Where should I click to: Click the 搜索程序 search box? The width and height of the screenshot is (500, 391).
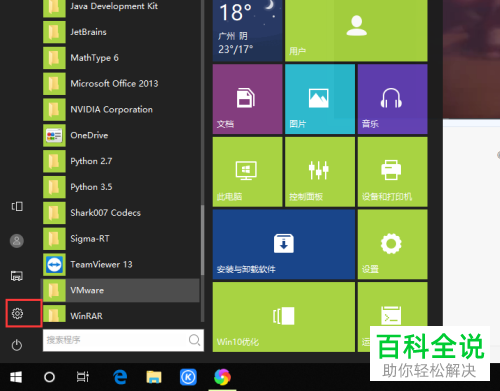123,340
